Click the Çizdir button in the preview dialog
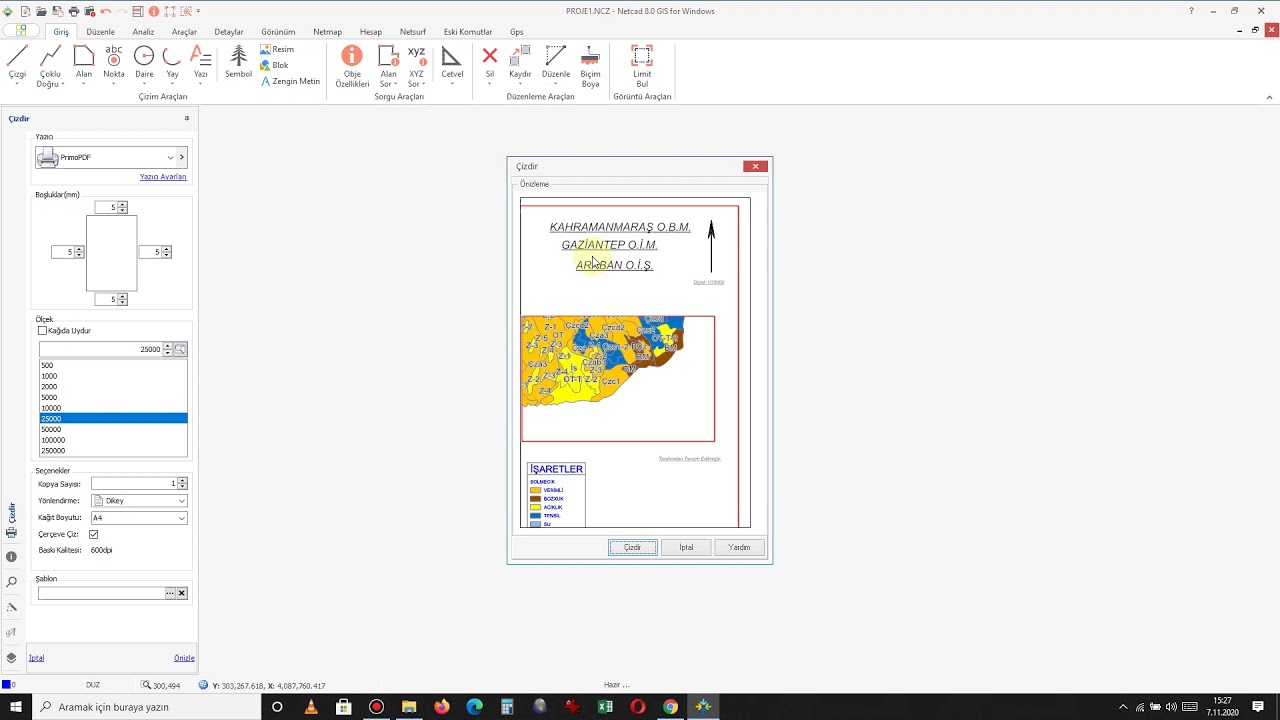The width and height of the screenshot is (1280, 720). (x=633, y=547)
